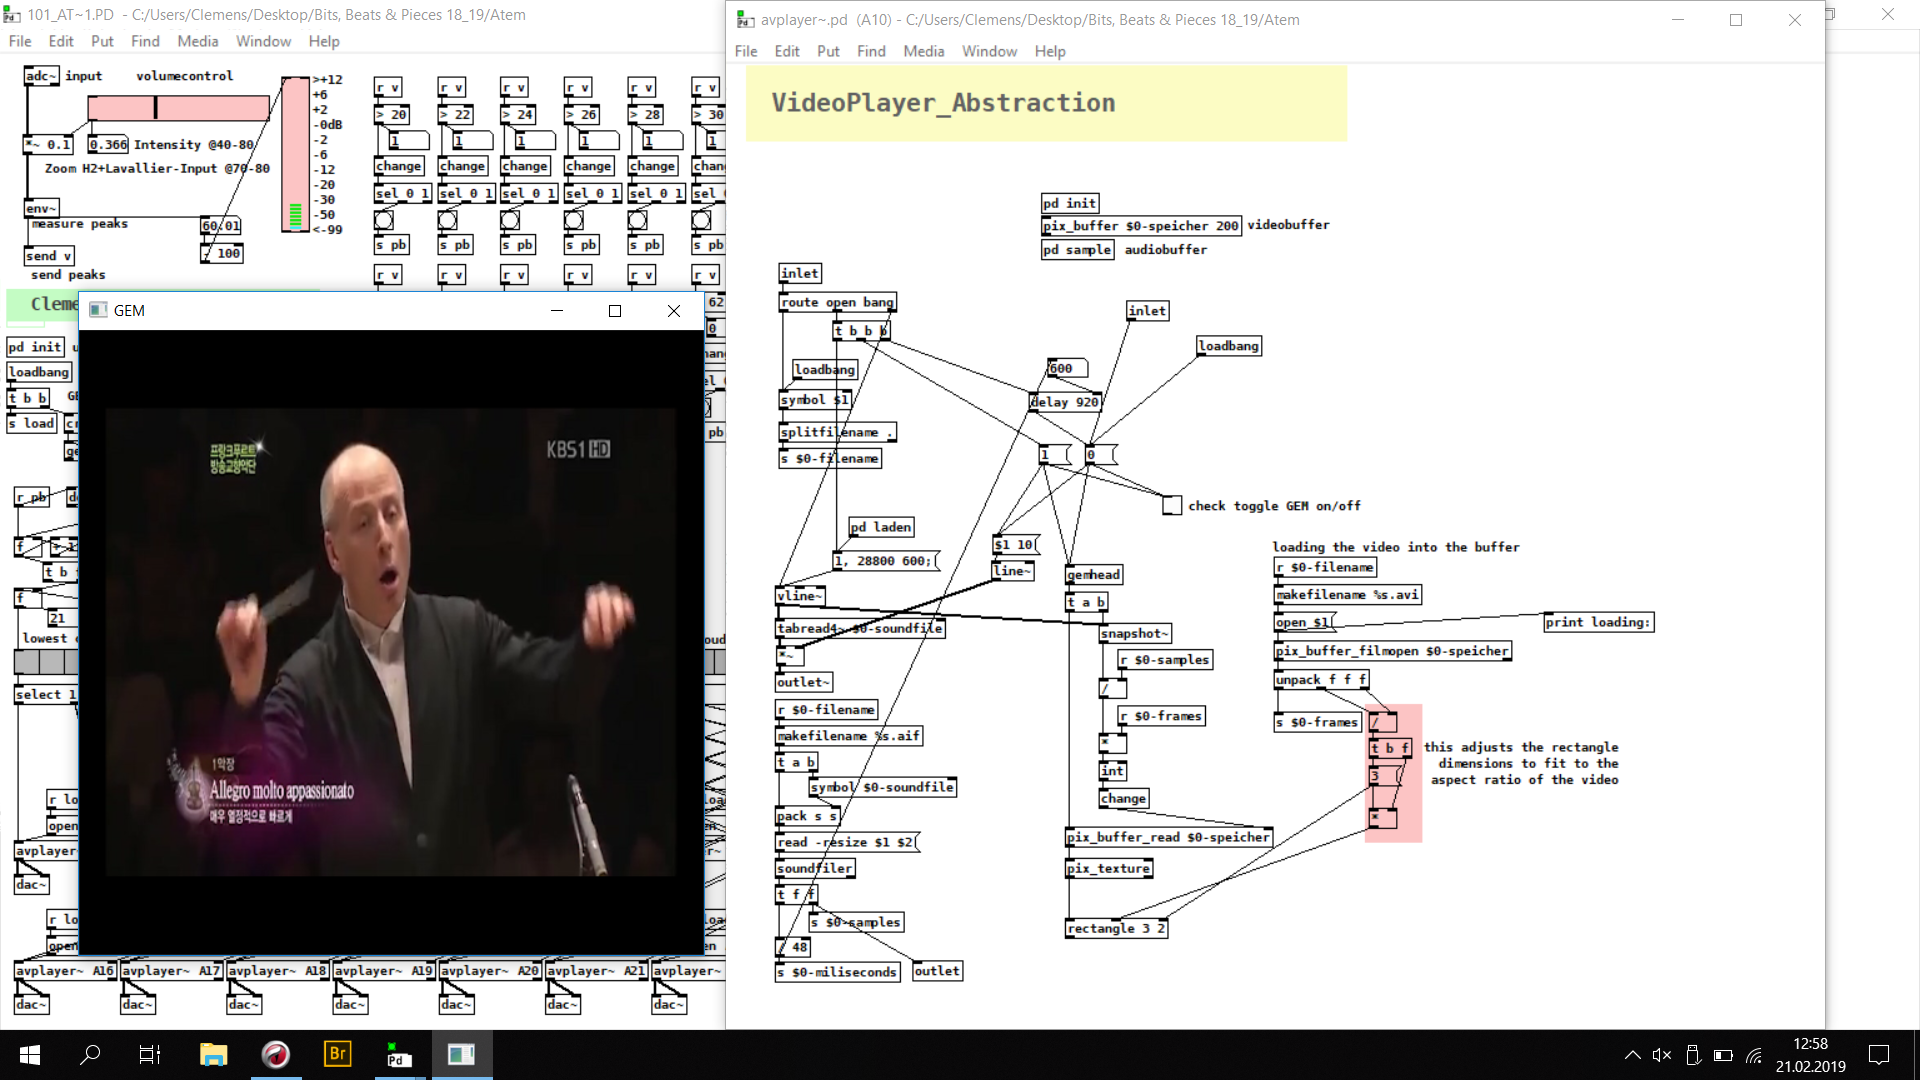Select the 'avplayer~ A16' abstraction
This screenshot has width=1920, height=1080.
click(65, 971)
